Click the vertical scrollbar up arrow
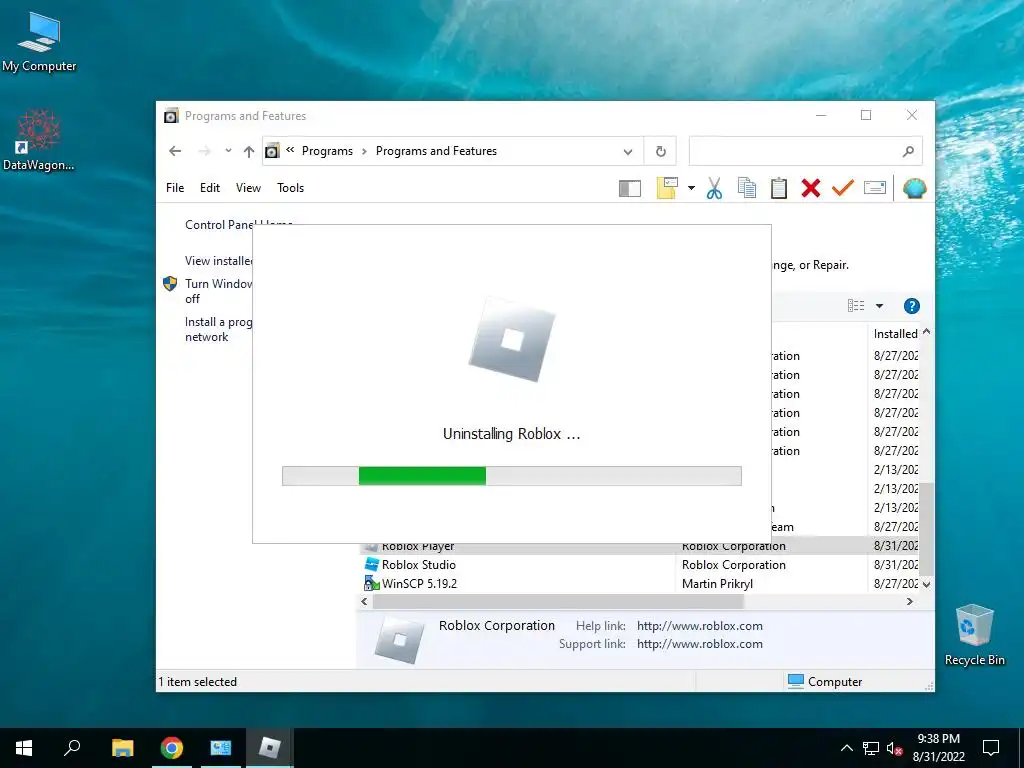 click(x=926, y=332)
